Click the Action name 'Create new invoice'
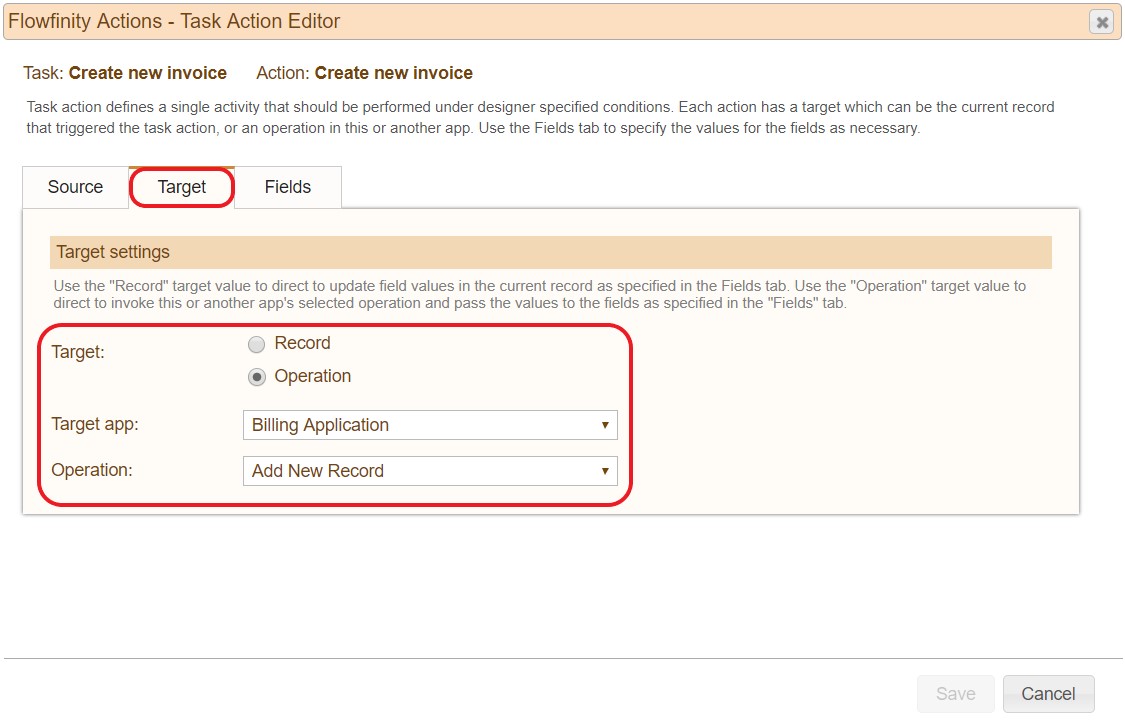1125x727 pixels. pos(393,73)
